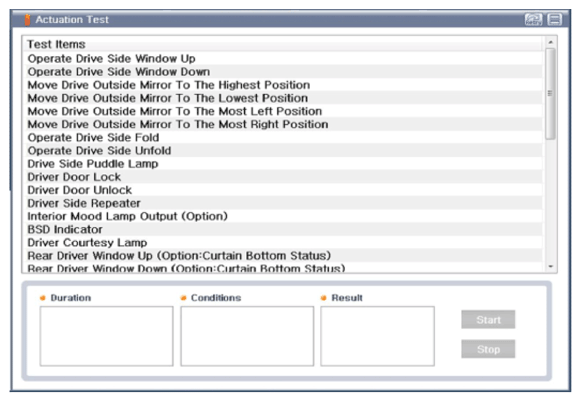
Task: Choose Move Drive Outside Mirror To Highest Position
Action: 284,85
